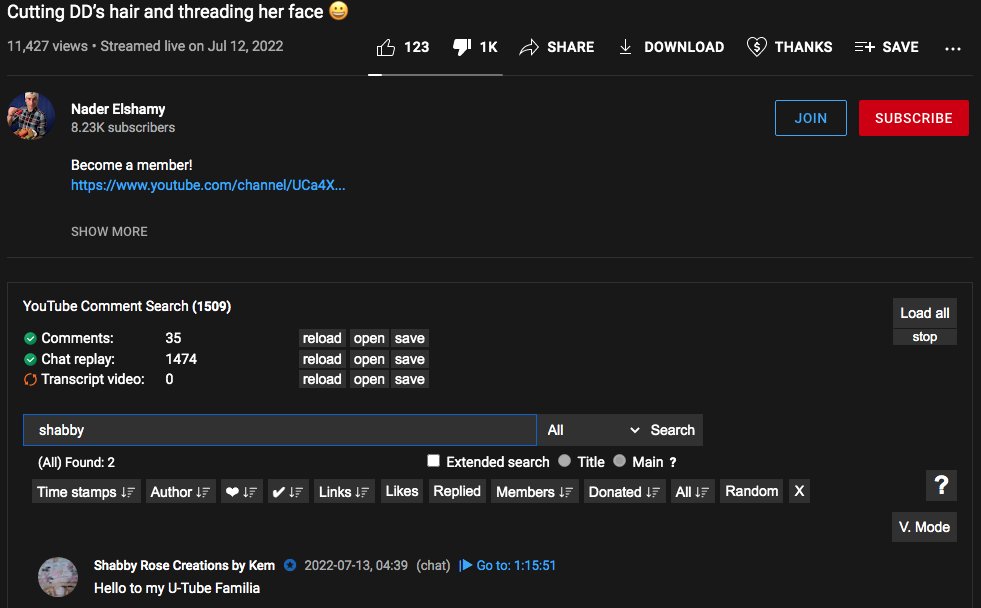Dislike the video with thumbs down
Viewport: 981px width, 608px height.
click(462, 47)
